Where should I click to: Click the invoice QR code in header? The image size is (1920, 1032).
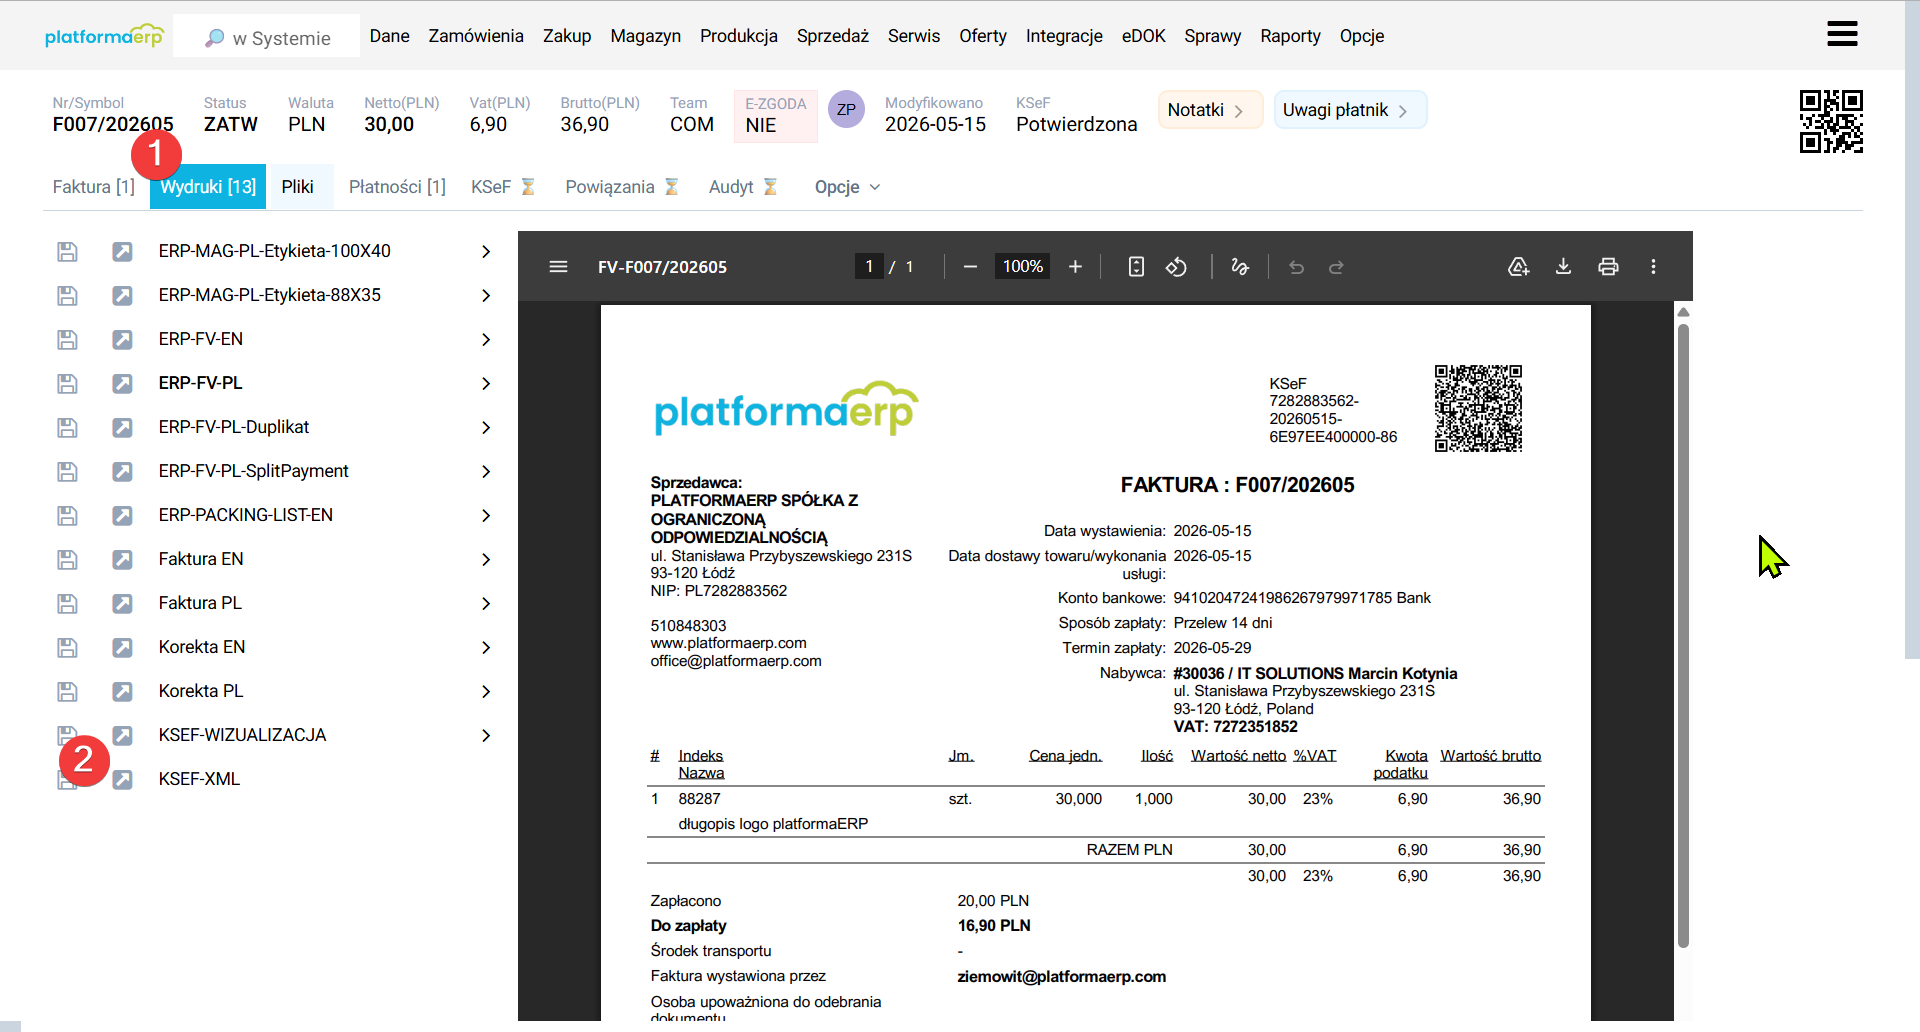coord(1831,121)
